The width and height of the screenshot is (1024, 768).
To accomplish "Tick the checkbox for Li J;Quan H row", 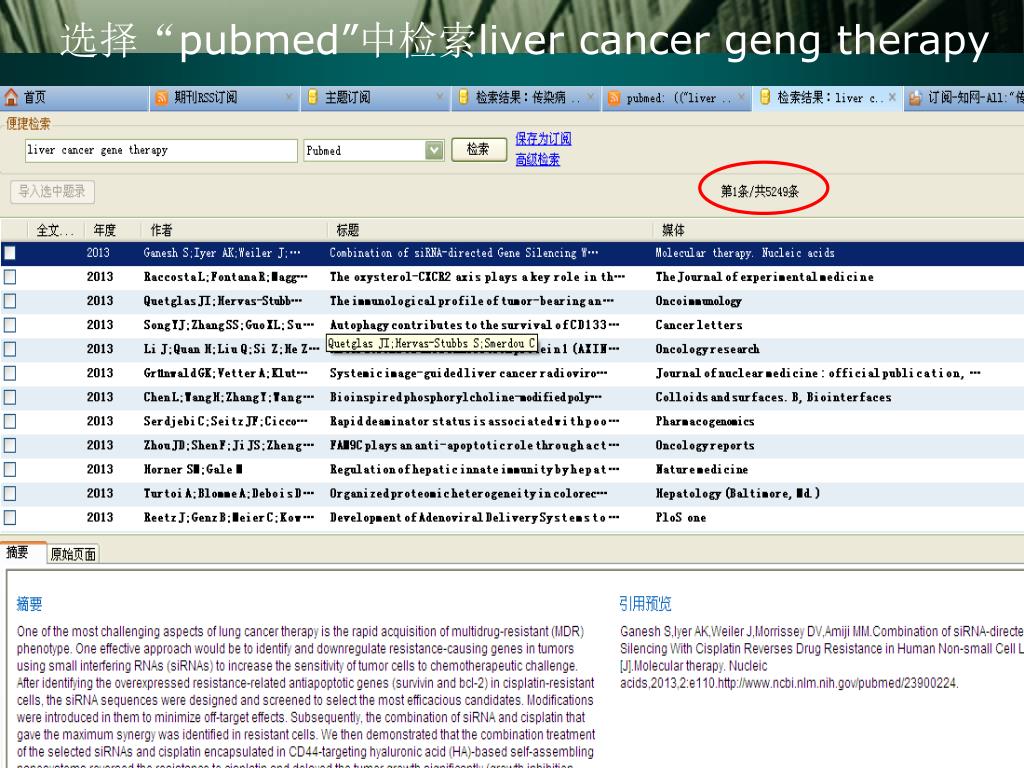I will tap(10, 349).
